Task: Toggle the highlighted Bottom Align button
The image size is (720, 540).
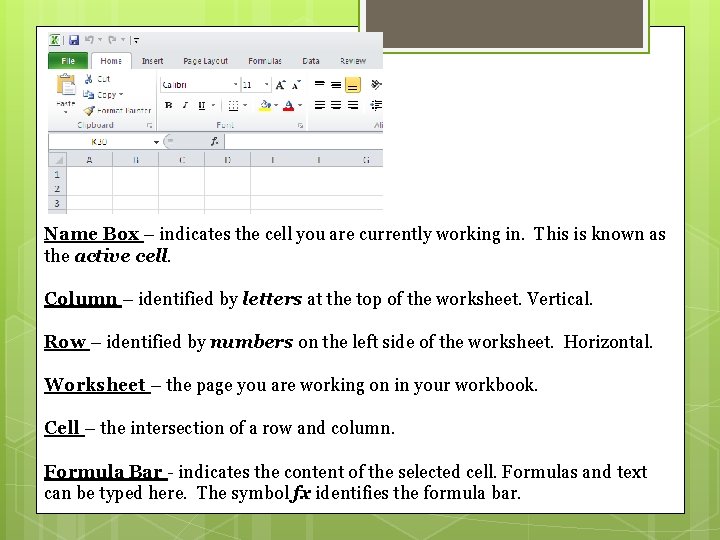Action: click(353, 85)
